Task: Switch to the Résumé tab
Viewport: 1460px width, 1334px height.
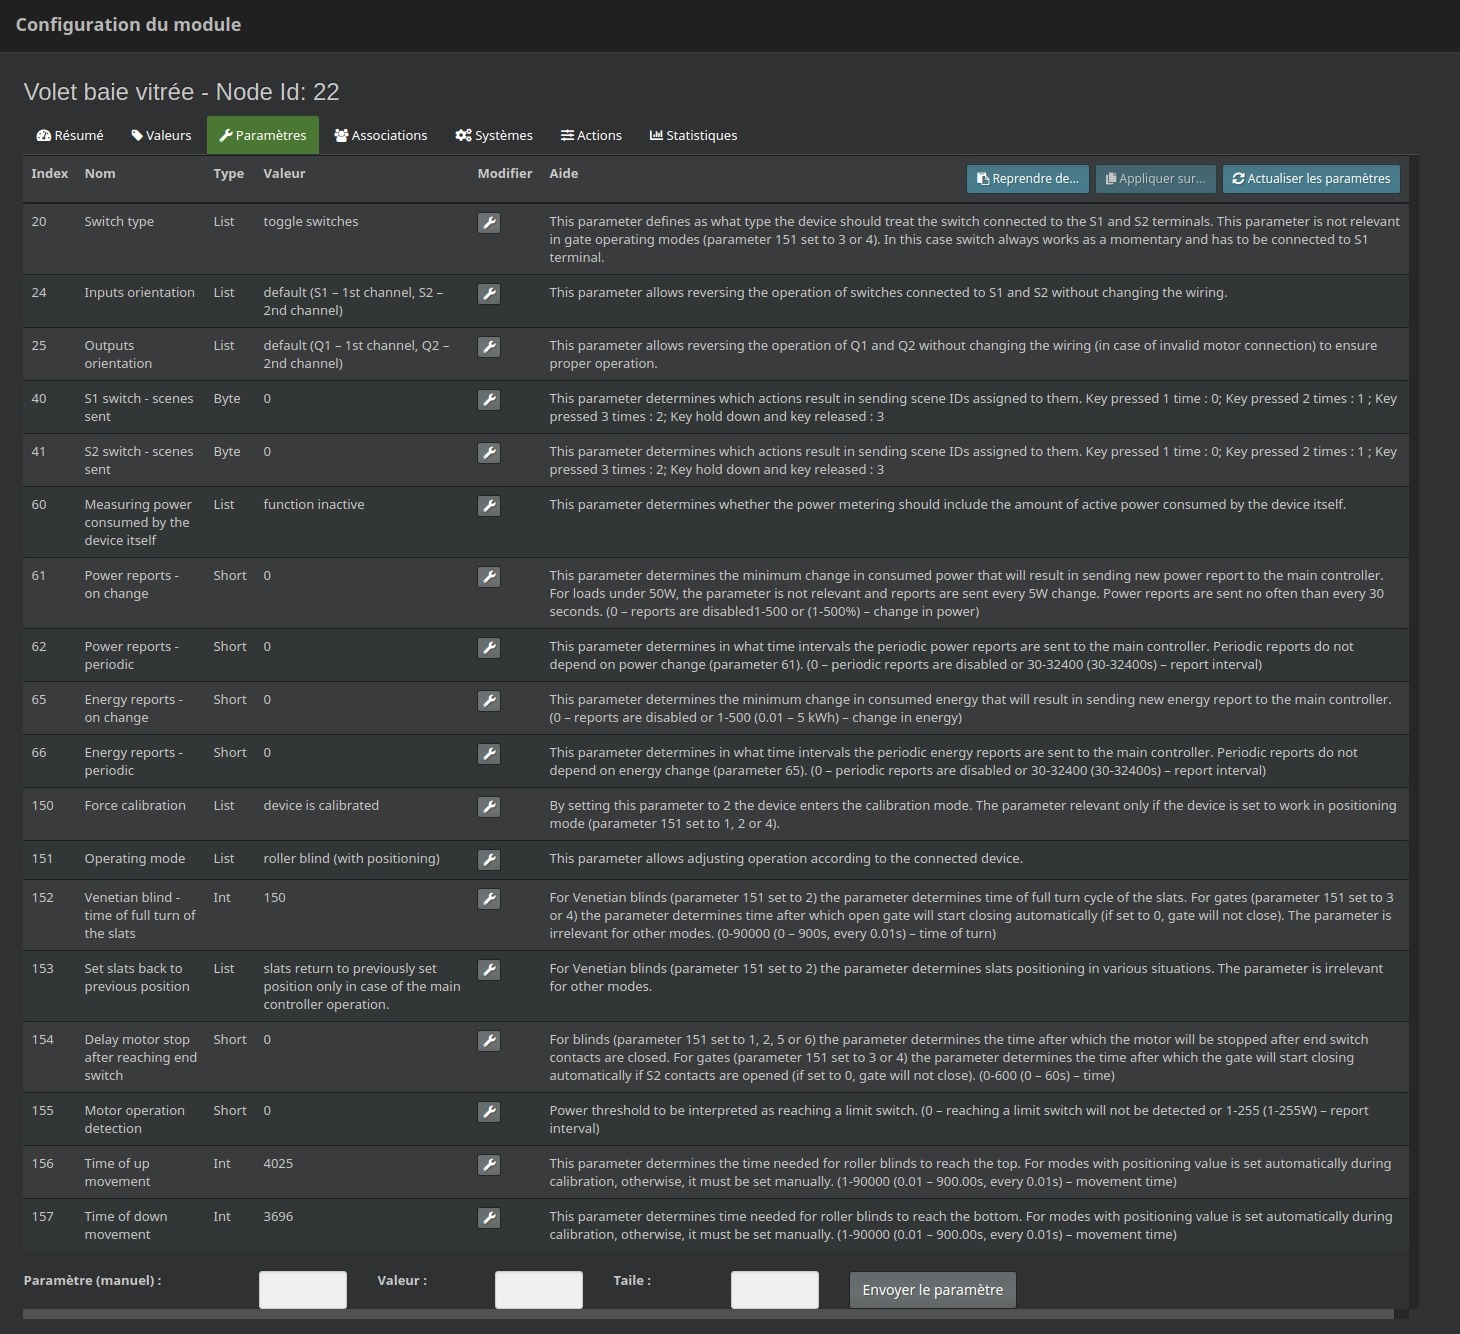Action: 70,136
